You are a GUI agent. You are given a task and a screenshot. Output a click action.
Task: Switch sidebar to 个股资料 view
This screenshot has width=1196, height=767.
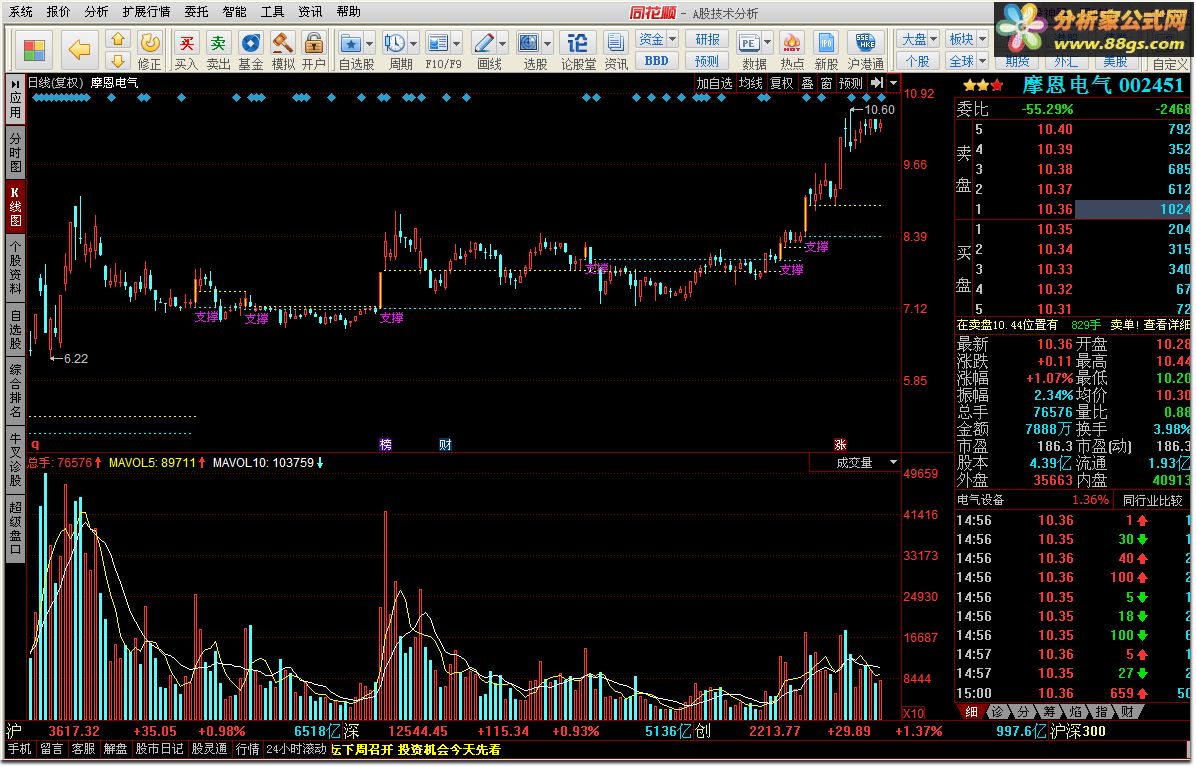[x=15, y=266]
